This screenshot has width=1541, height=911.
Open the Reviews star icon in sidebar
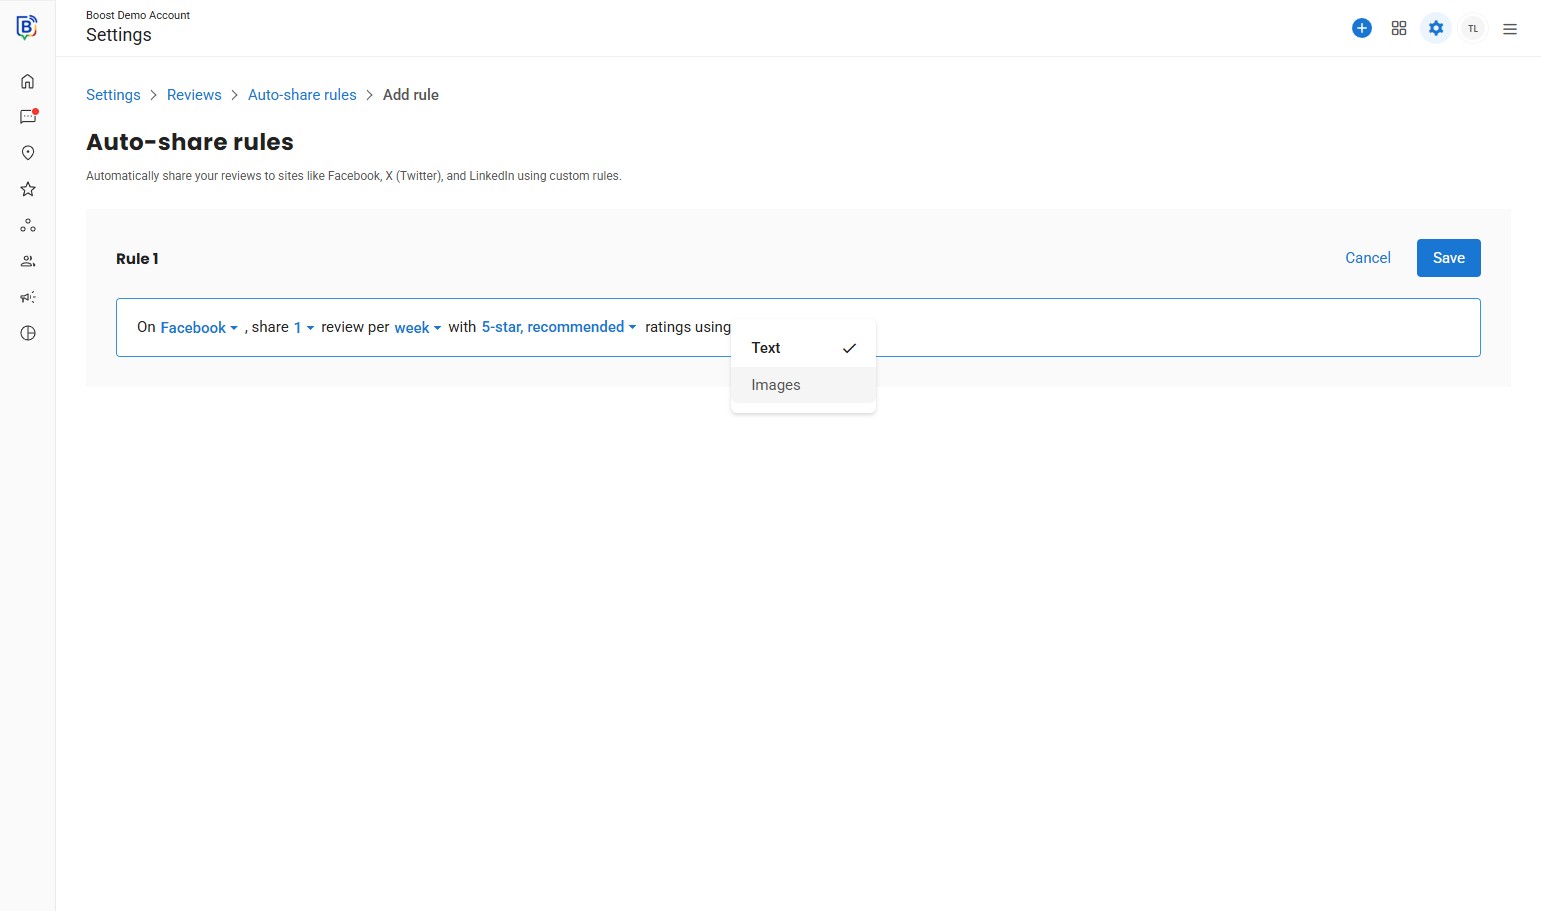tap(28, 189)
